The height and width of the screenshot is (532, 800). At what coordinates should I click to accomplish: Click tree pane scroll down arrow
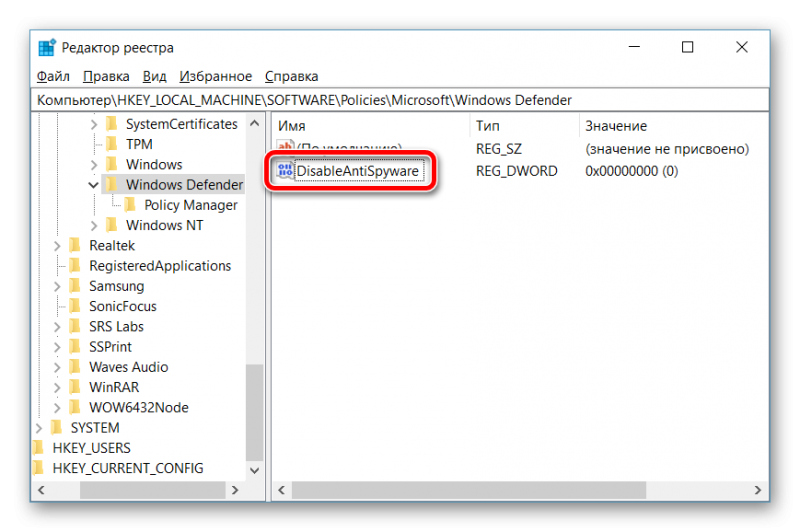point(255,470)
